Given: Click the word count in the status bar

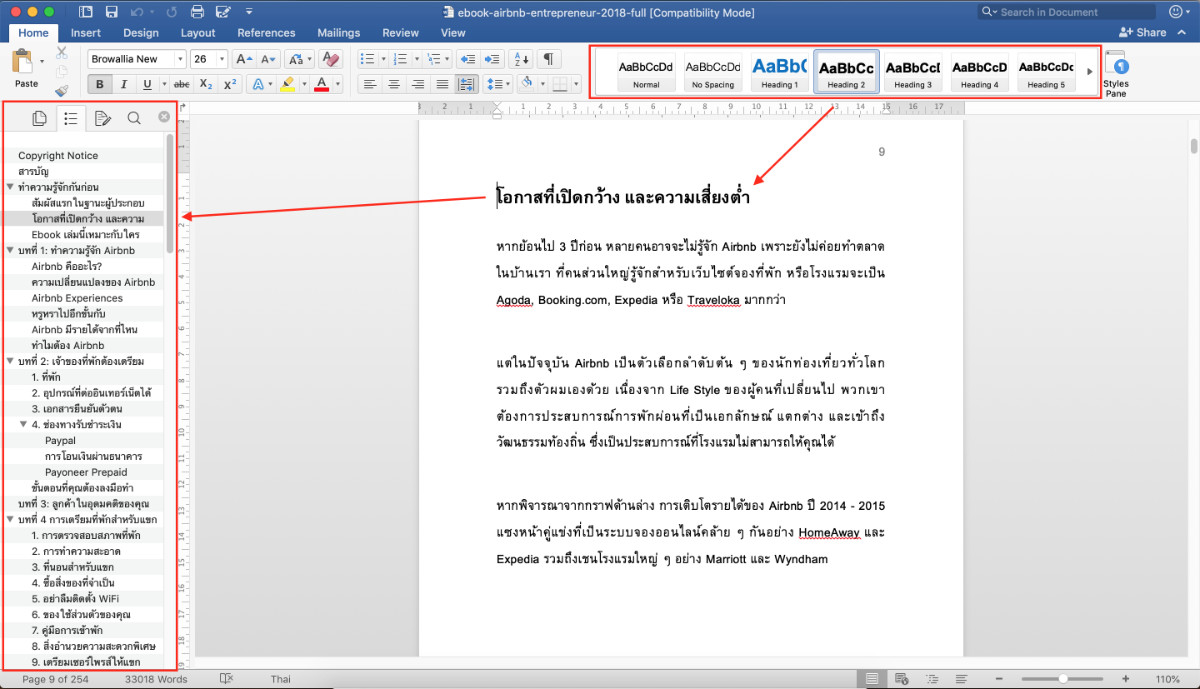Looking at the screenshot, I should click(x=155, y=679).
